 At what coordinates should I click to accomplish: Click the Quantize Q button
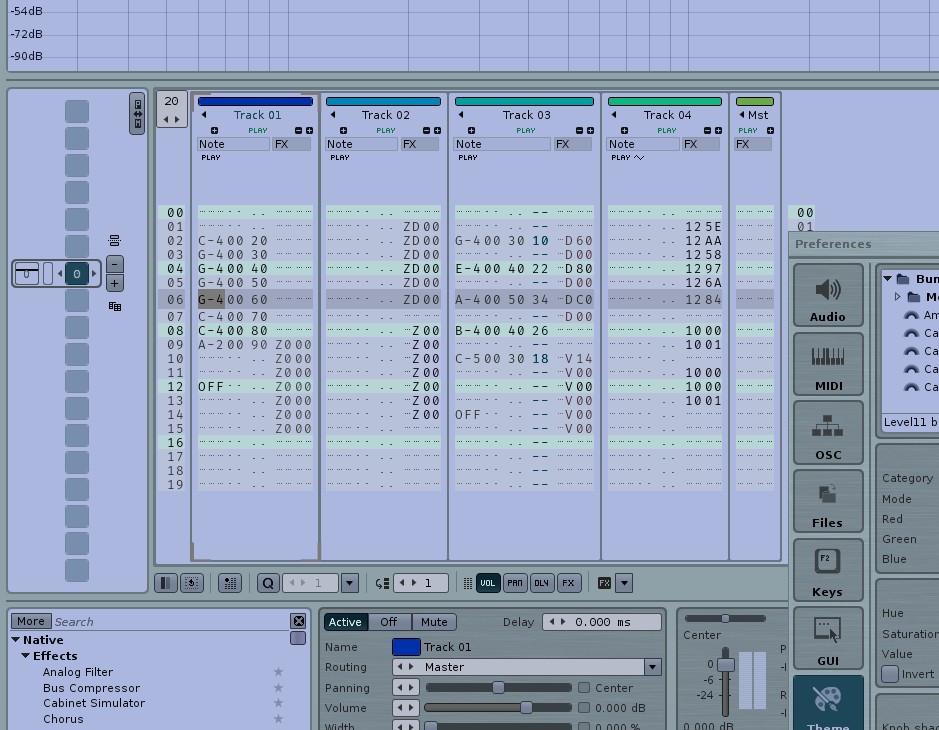[x=268, y=583]
